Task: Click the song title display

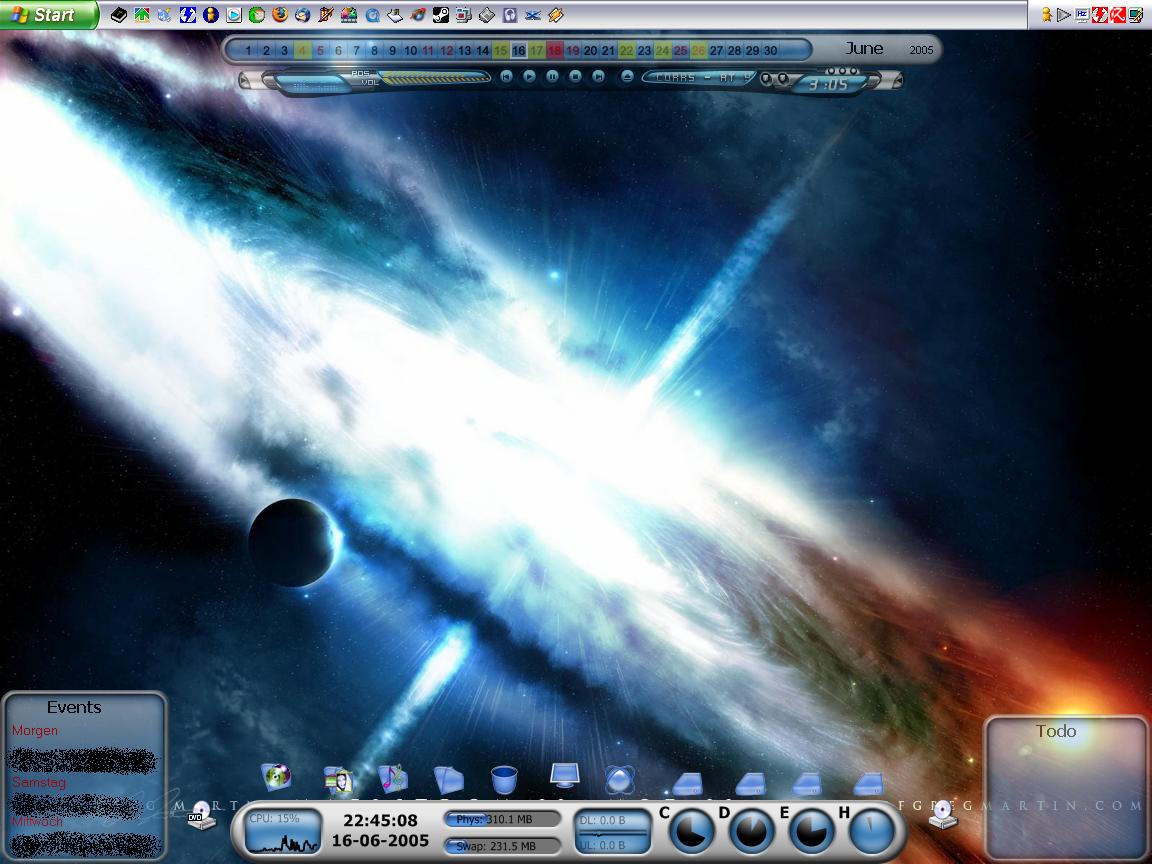Action: pos(699,77)
